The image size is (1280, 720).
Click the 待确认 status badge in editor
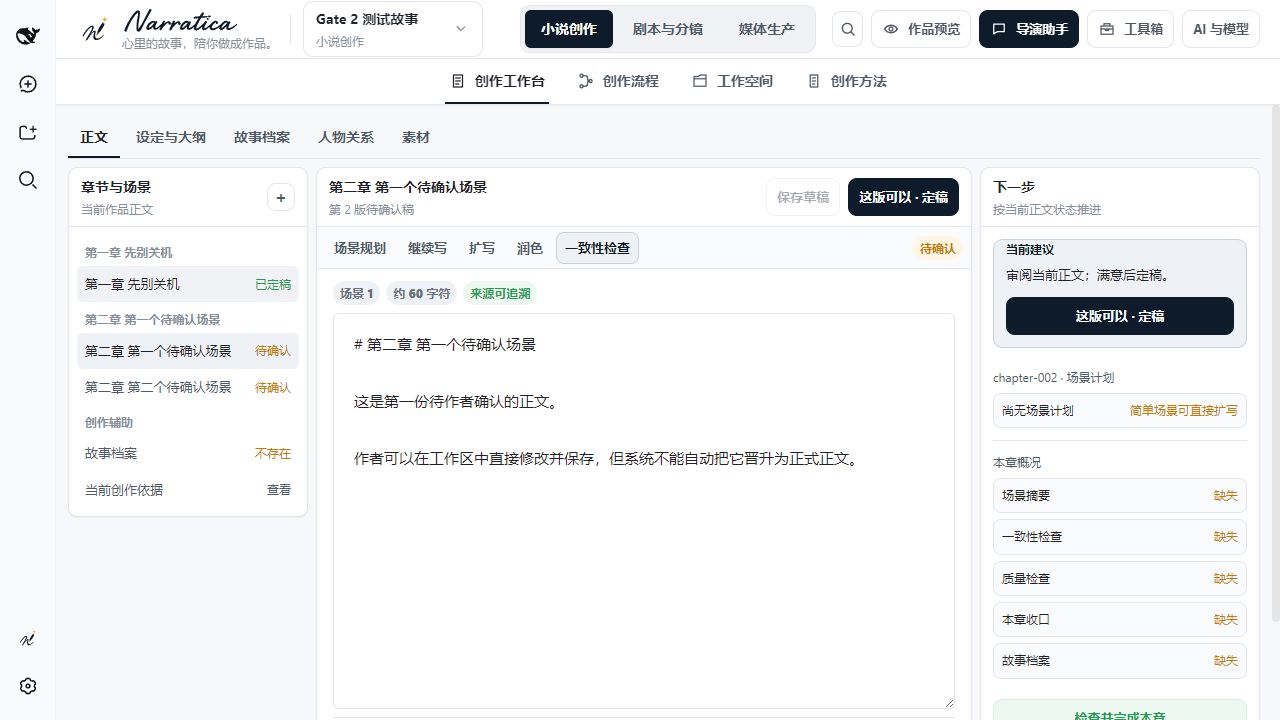click(937, 248)
